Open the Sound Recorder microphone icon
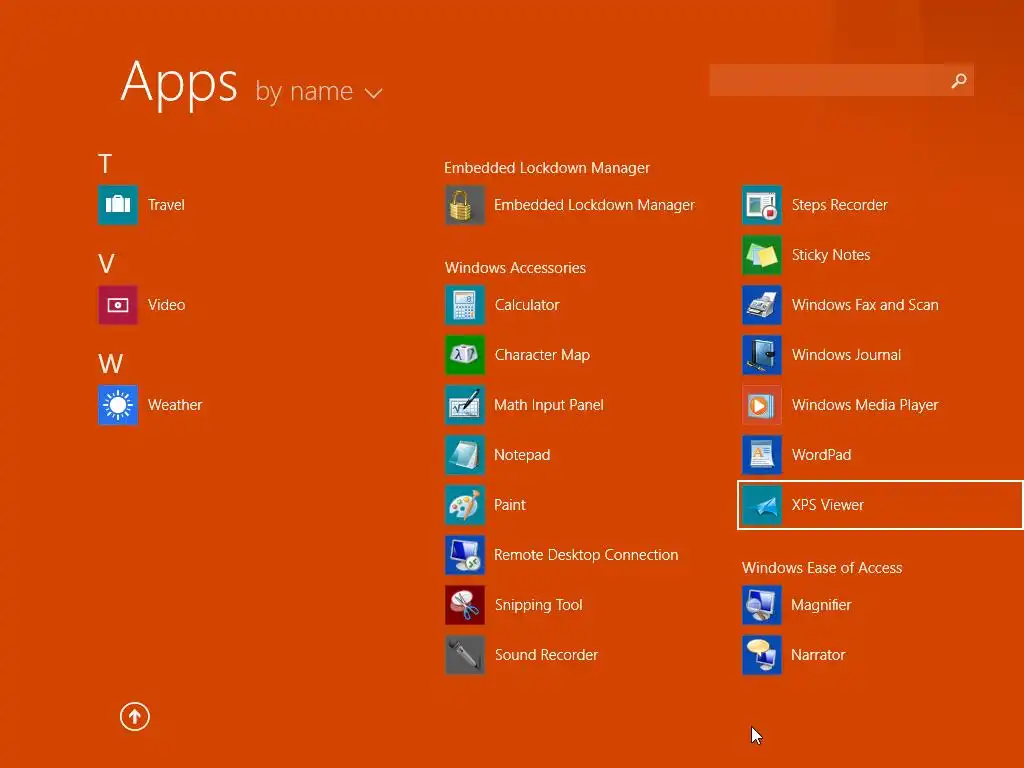 [x=464, y=654]
